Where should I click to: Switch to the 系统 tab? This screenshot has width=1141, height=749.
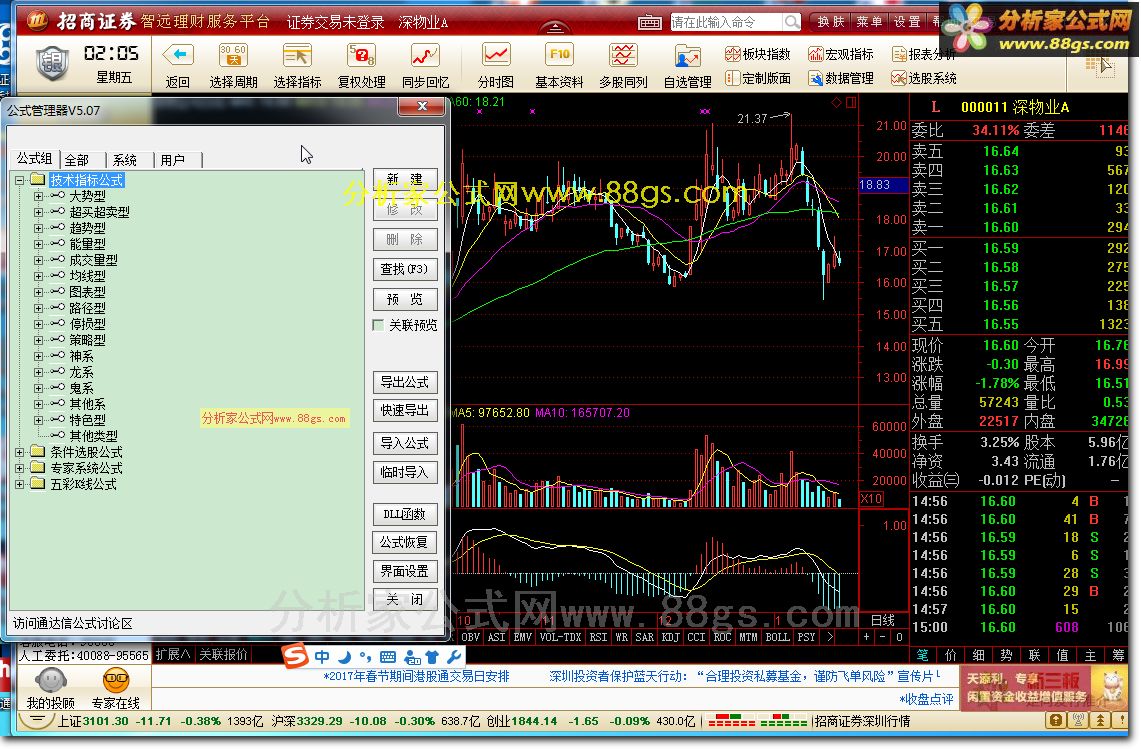125,160
